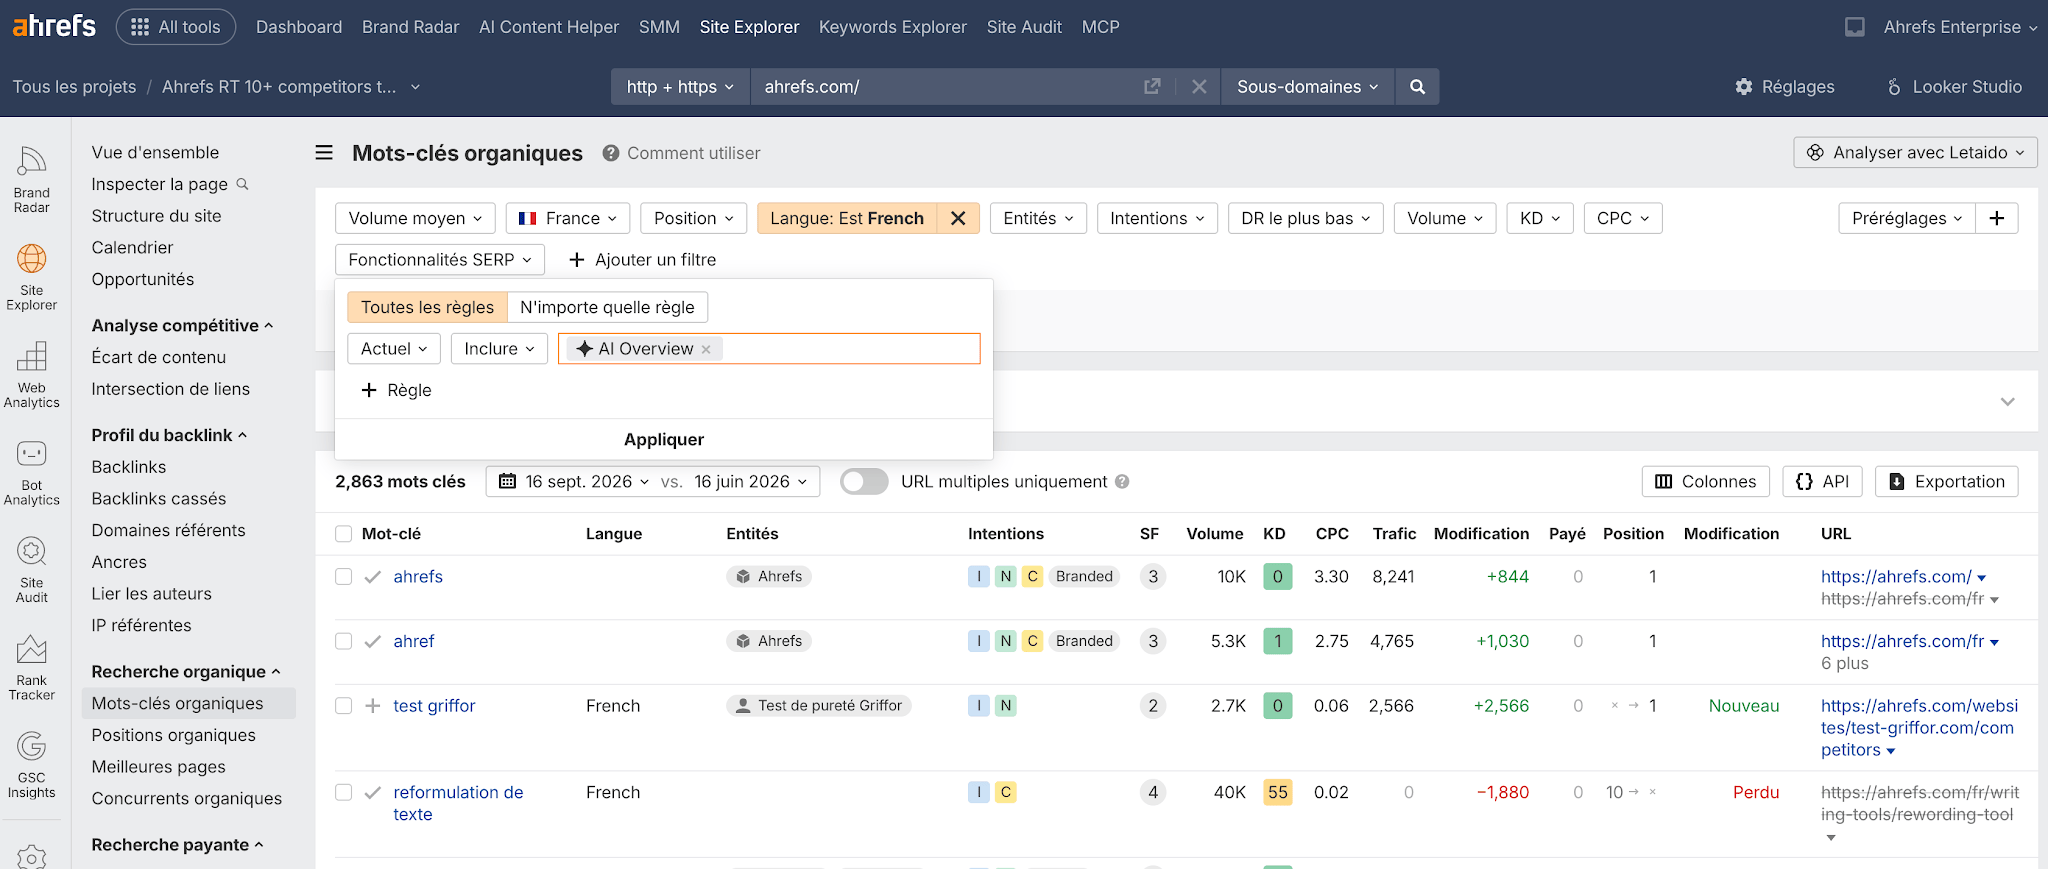Remove the Langue: Est French filter
The width and height of the screenshot is (2048, 869).
coord(958,218)
